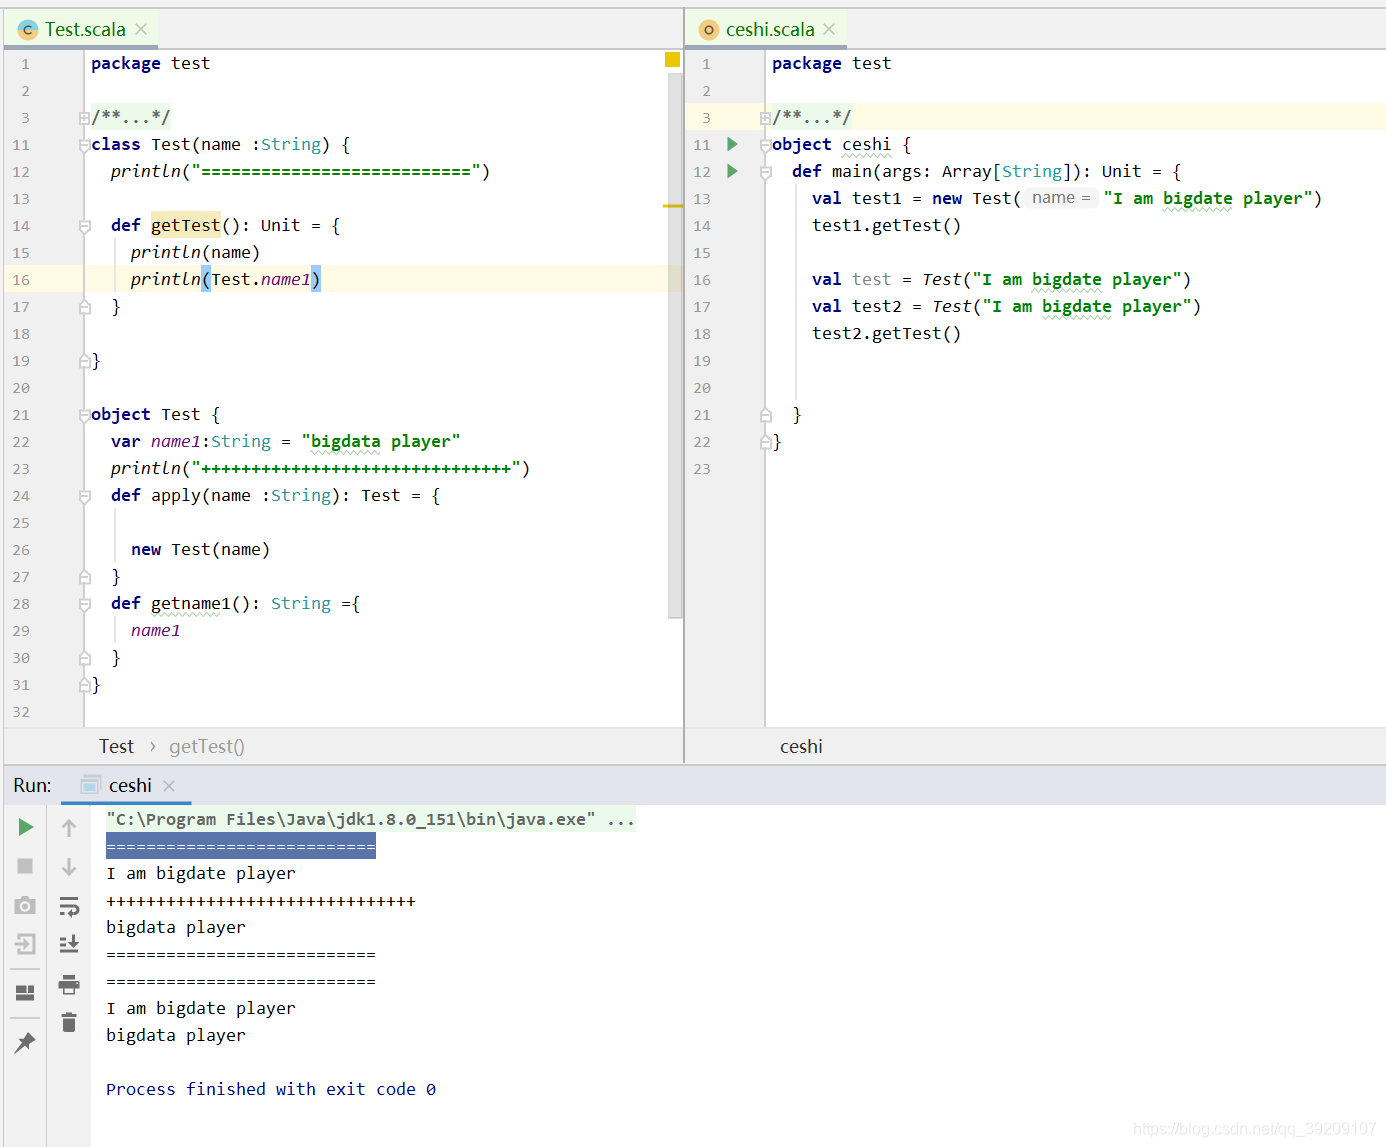This screenshot has width=1386, height=1147.
Task: Click the Scala class icon on Test.scala tab
Action: coord(28,30)
